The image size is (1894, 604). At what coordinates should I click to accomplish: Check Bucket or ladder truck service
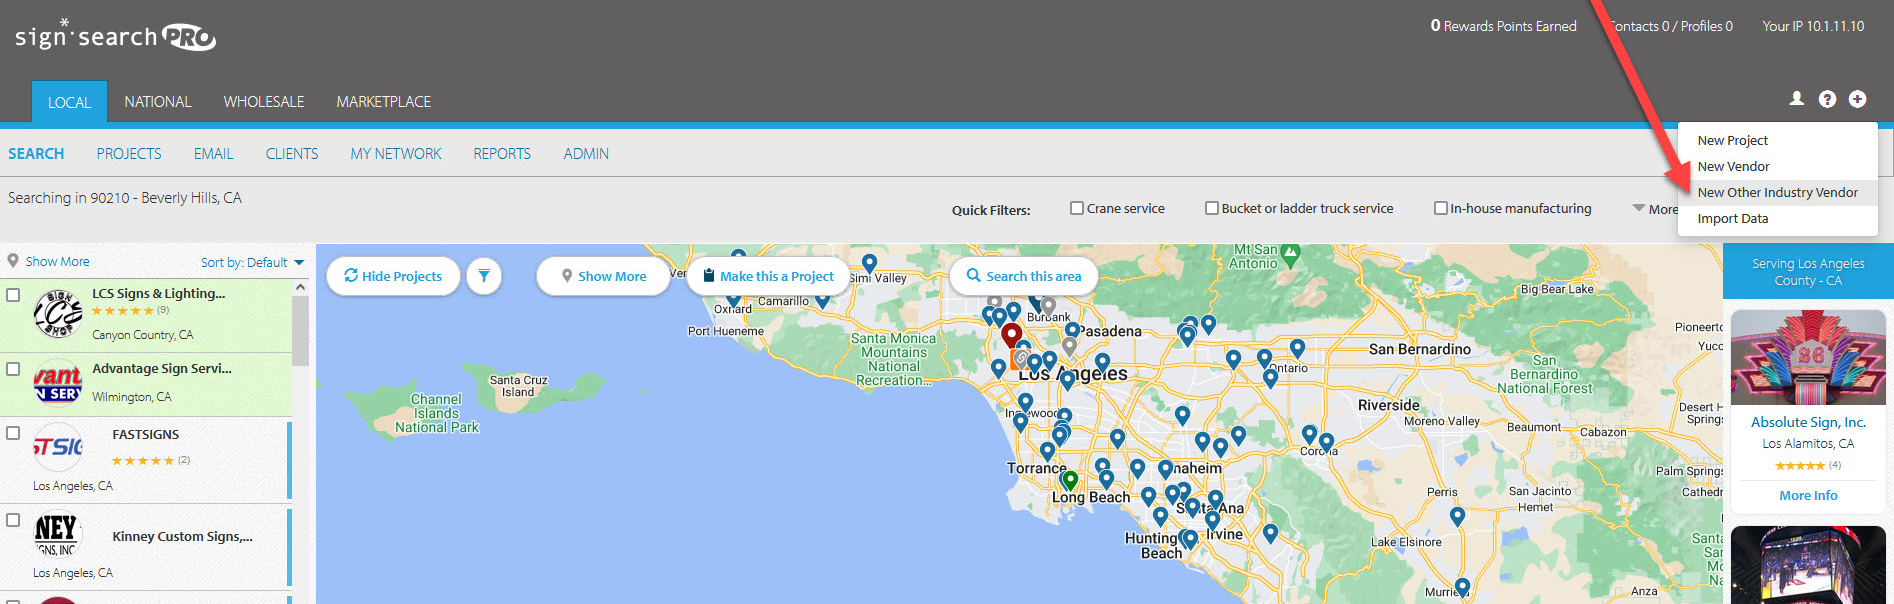coord(1212,208)
